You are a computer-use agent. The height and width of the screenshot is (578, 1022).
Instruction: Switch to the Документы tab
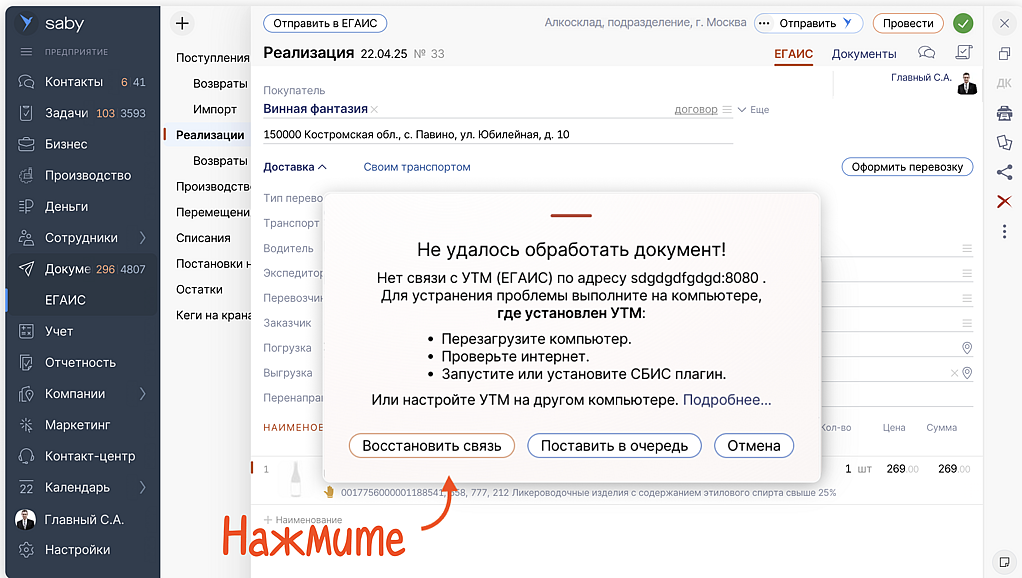tap(864, 54)
